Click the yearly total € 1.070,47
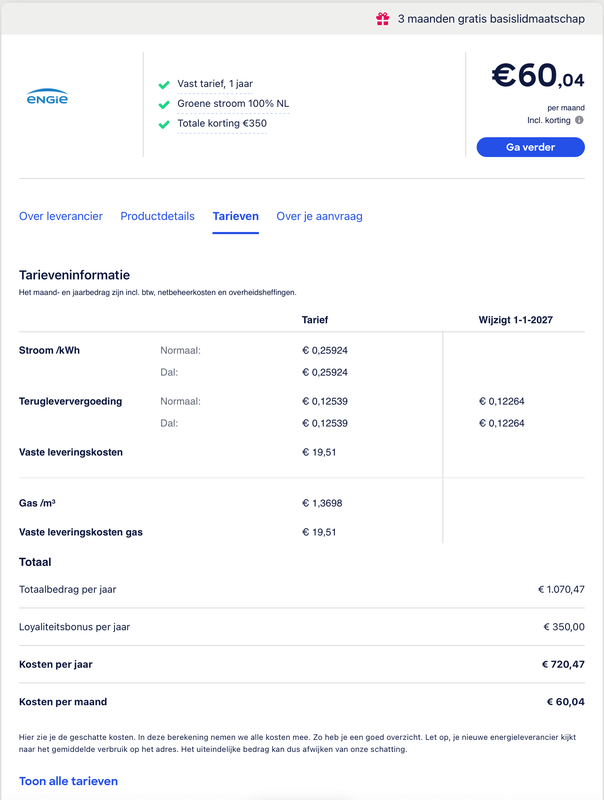The width and height of the screenshot is (604, 800). tap(561, 589)
